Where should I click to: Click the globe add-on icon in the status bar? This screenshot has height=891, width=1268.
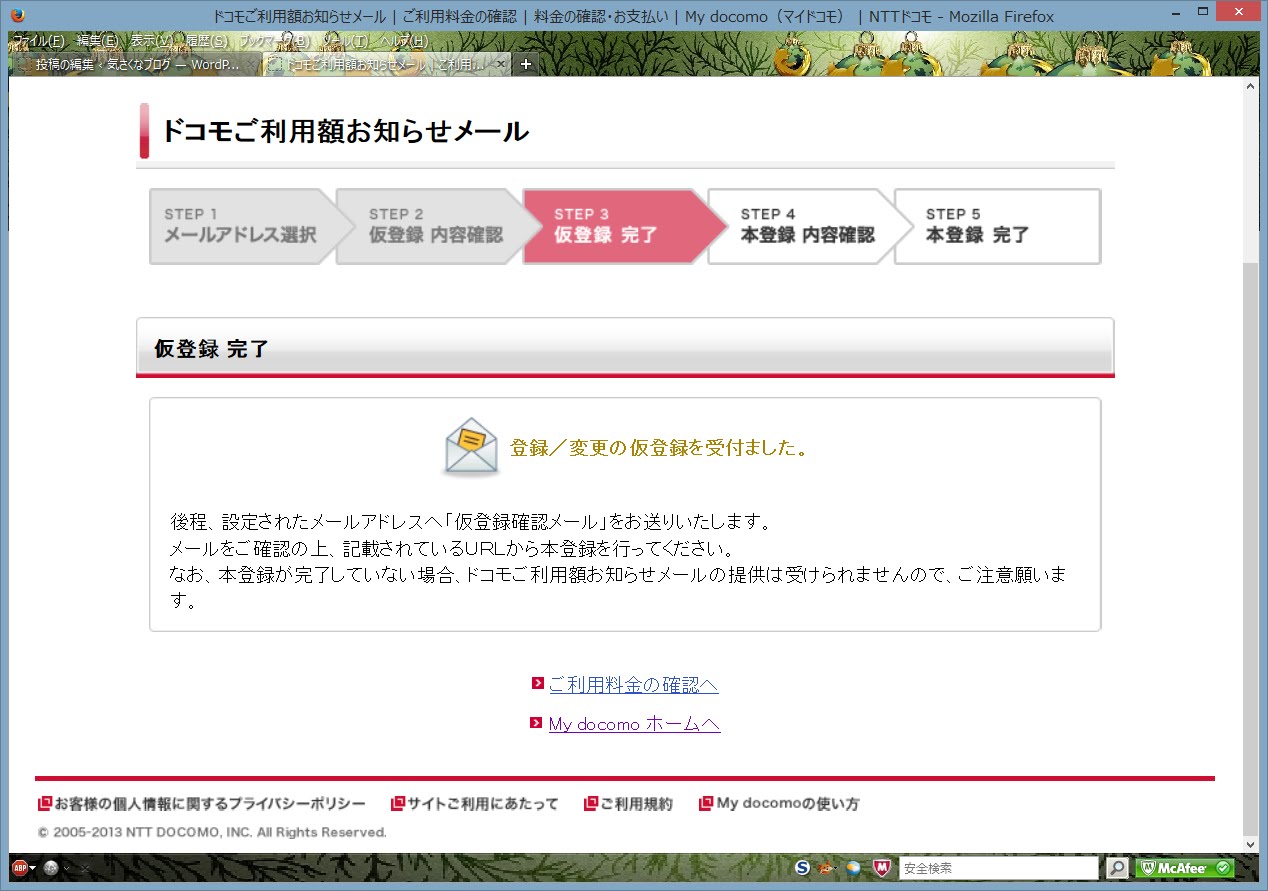(x=853, y=868)
